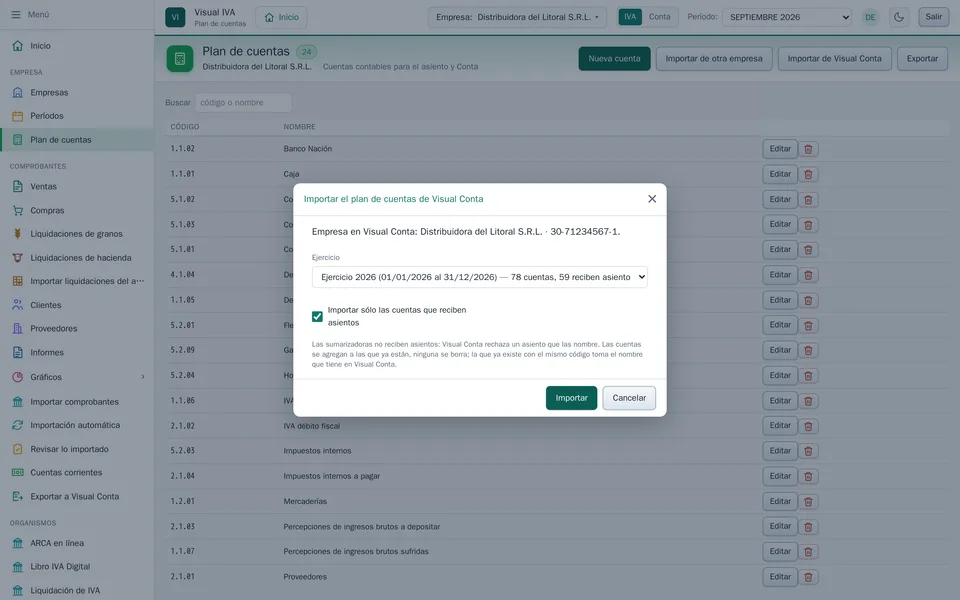
Task: Click the hamburger Menú icon
Action: pyautogui.click(x=16, y=14)
